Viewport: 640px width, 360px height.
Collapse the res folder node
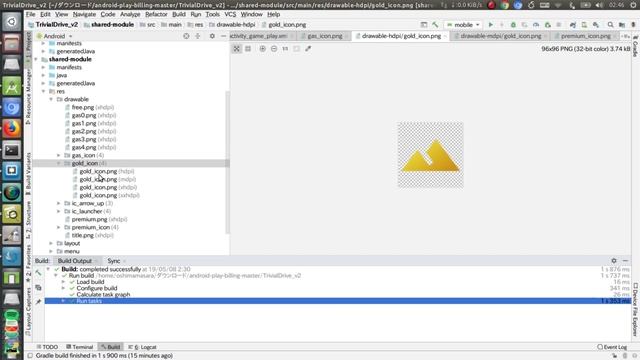(44, 91)
